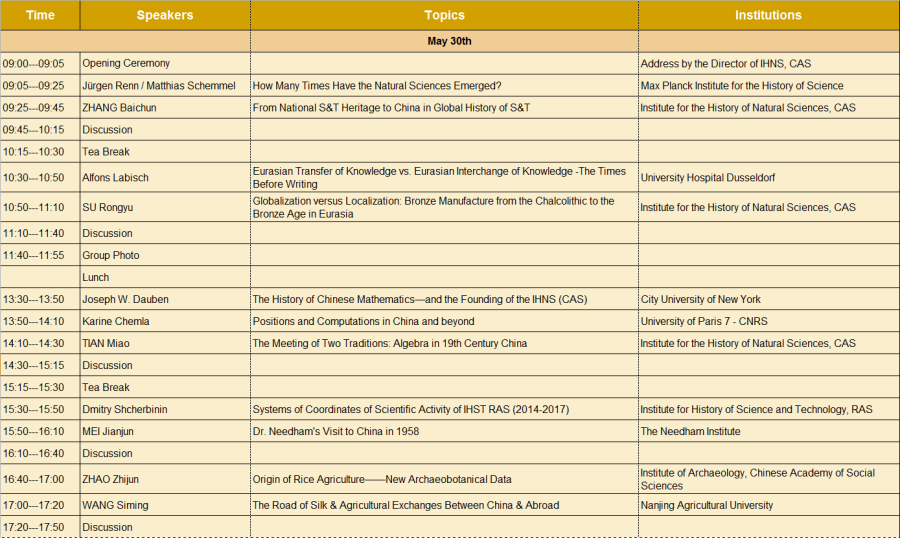This screenshot has height=538, width=900.
Task: Select the Alfons Labisch speaker cell
Action: (x=116, y=177)
